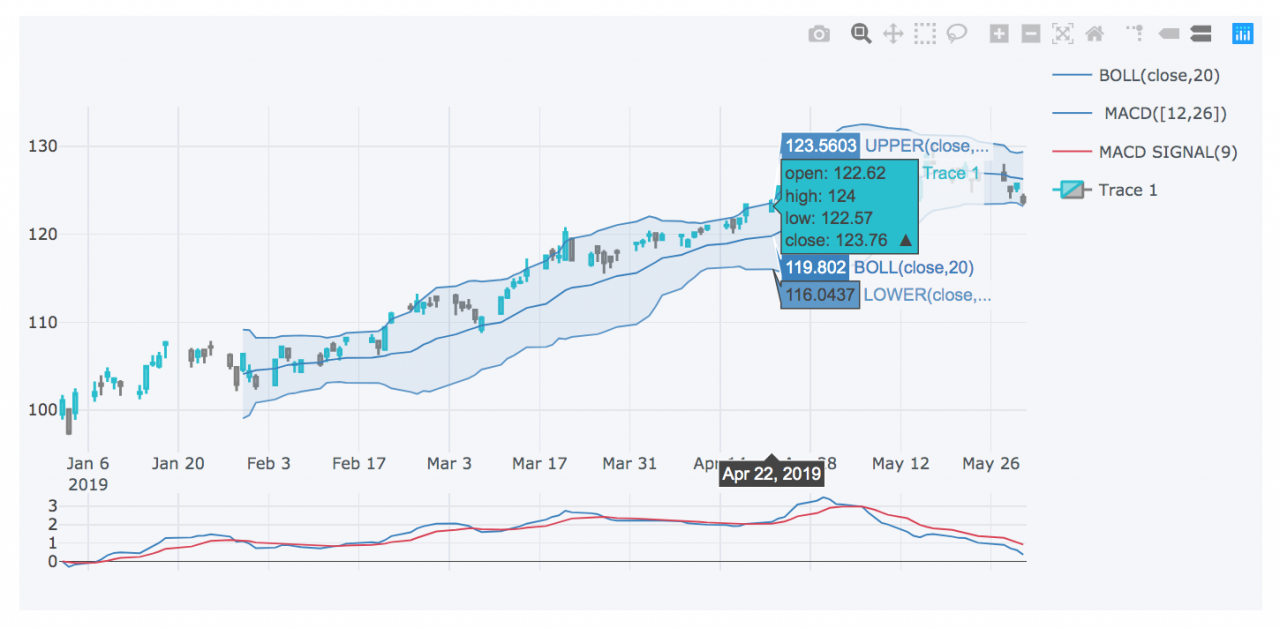Click the red MACD SIGNAL line swatch
The width and height of the screenshot is (1280, 628).
(1071, 152)
